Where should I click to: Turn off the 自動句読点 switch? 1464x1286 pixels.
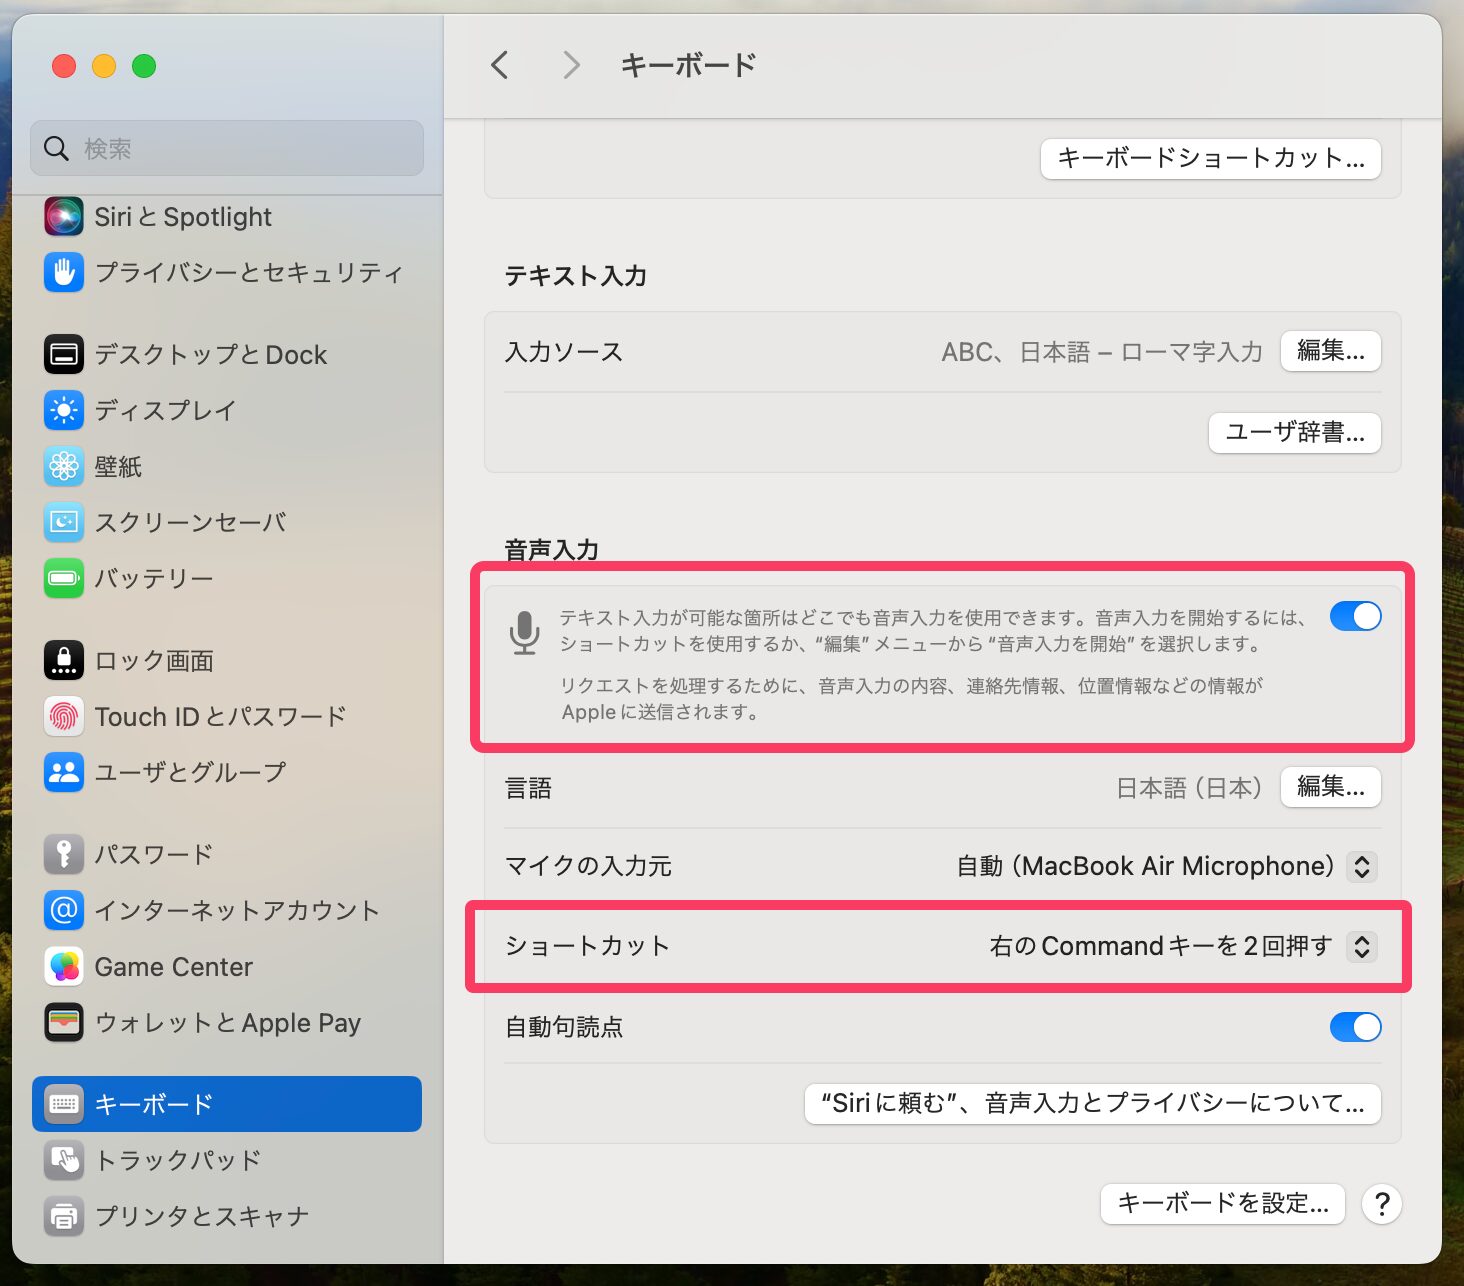click(x=1355, y=1027)
